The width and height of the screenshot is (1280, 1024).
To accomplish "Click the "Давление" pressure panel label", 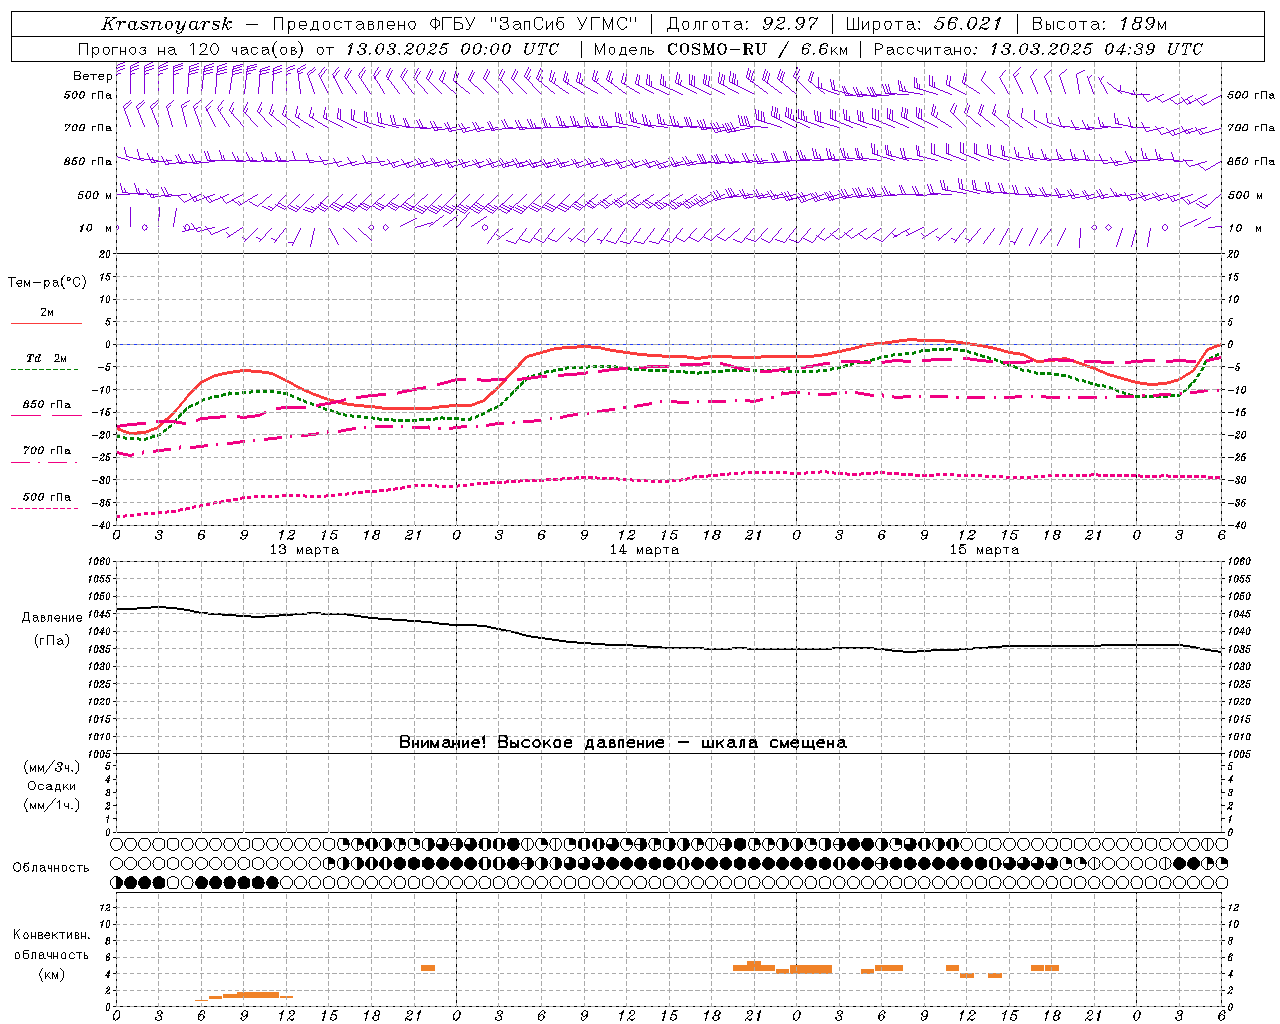I will [52, 617].
